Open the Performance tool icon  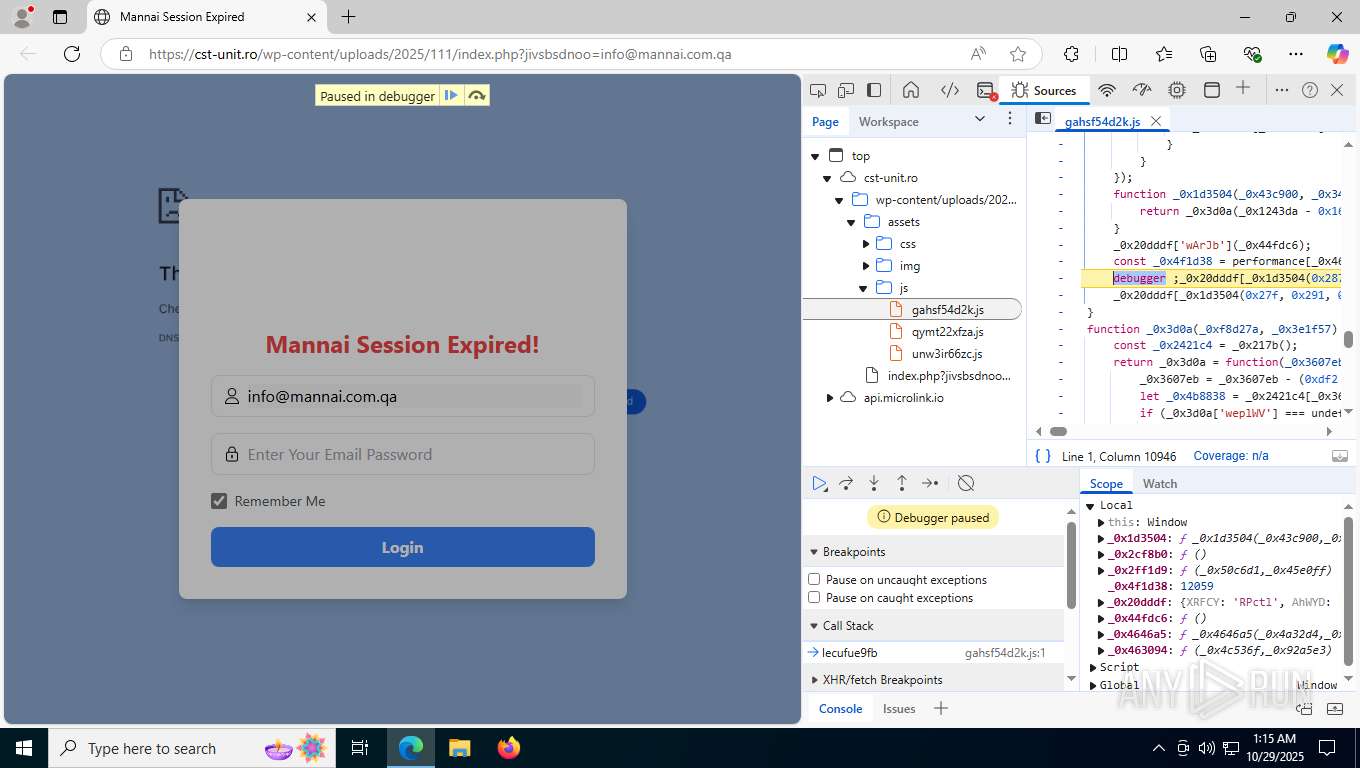pos(1142,90)
